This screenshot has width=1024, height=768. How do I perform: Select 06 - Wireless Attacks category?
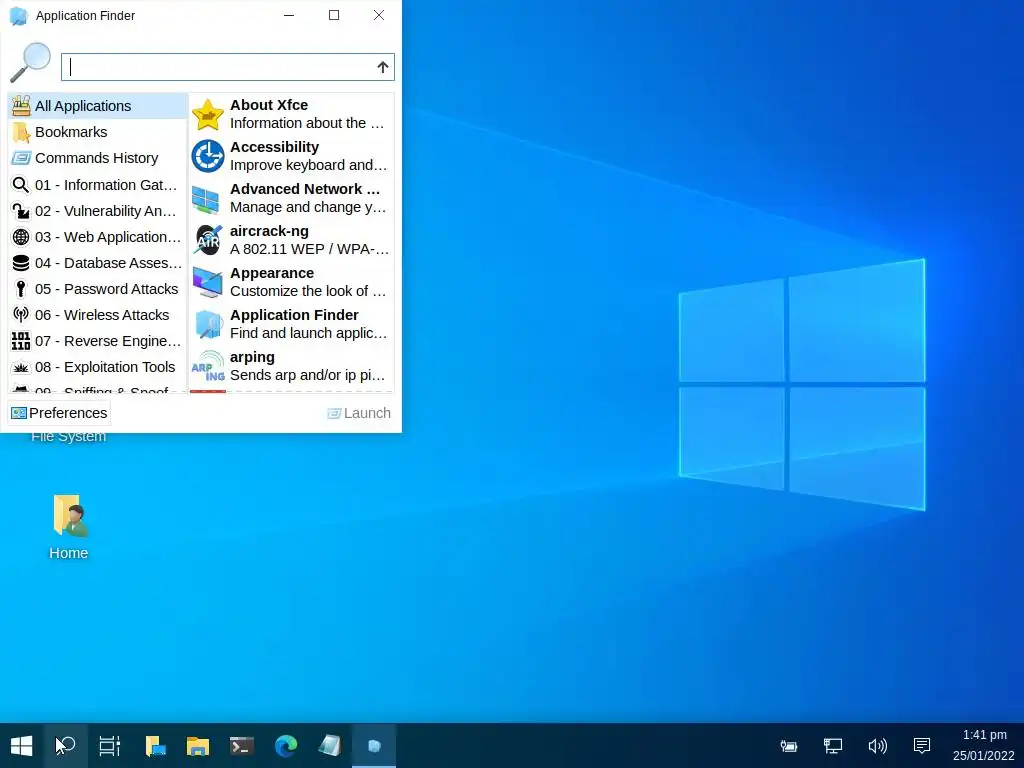tap(98, 315)
